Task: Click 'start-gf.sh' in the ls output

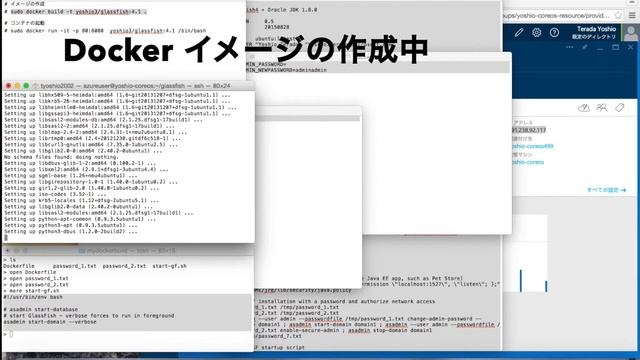Action: (x=169, y=266)
